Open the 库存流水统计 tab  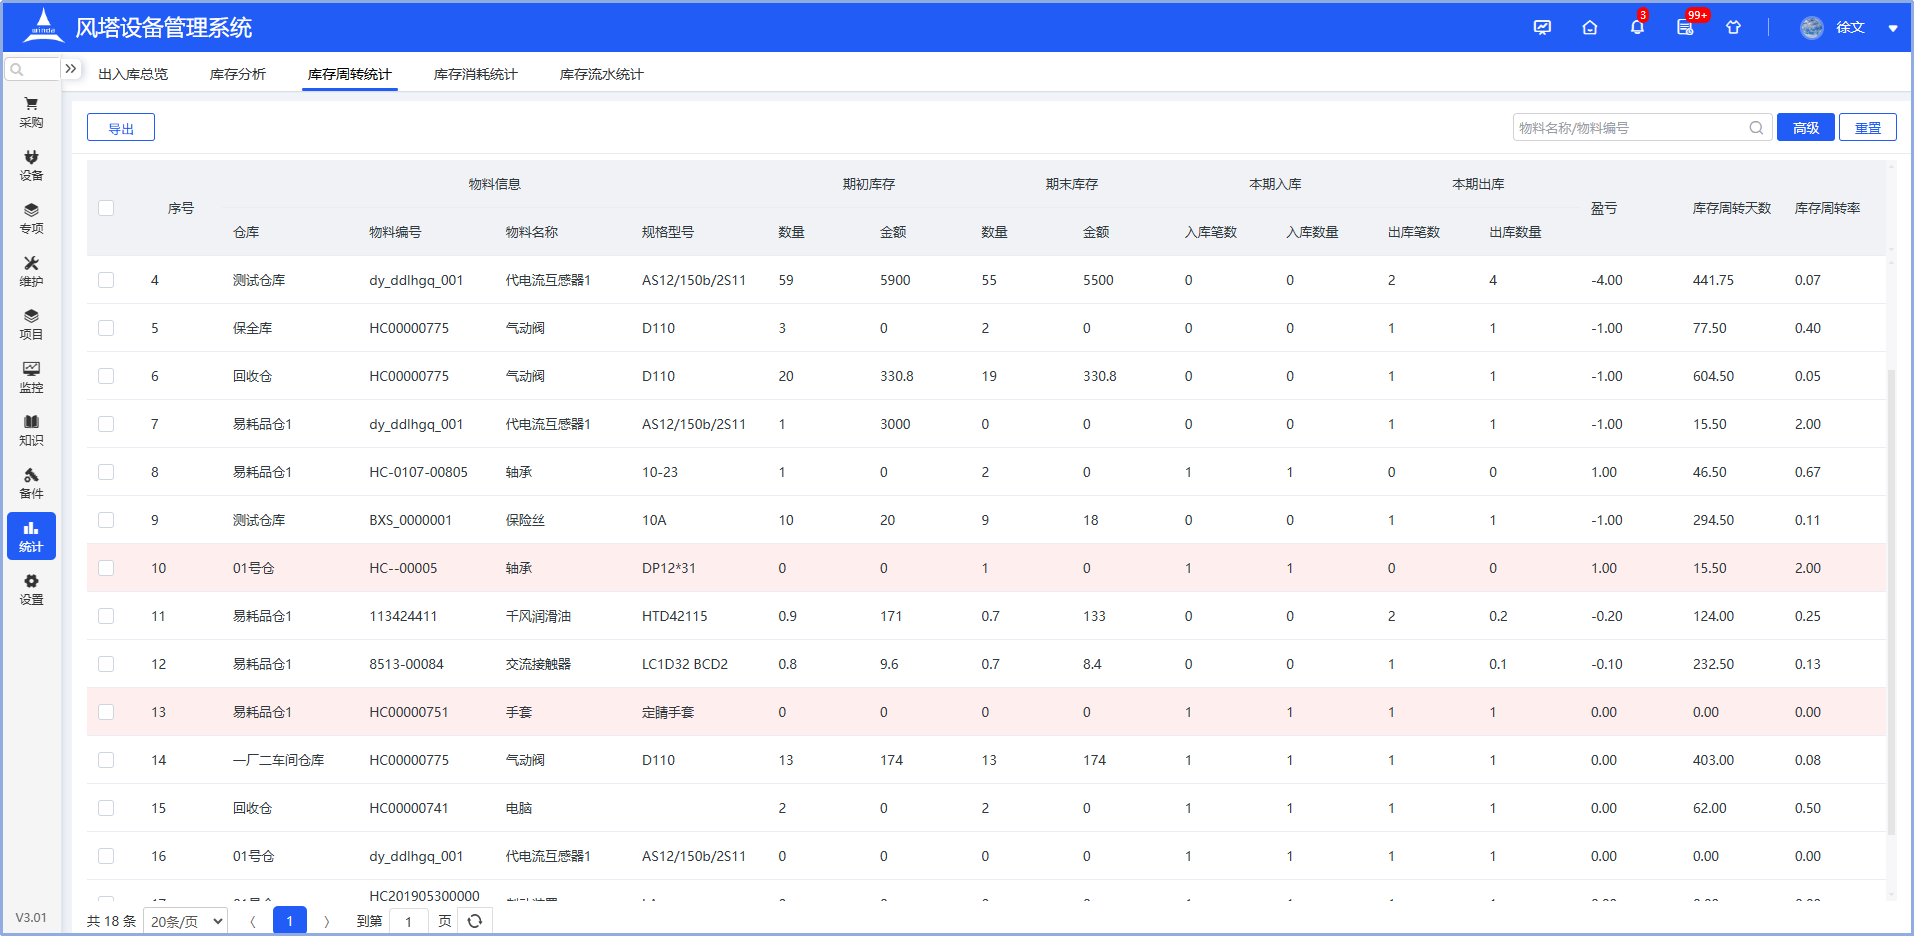[x=602, y=73]
